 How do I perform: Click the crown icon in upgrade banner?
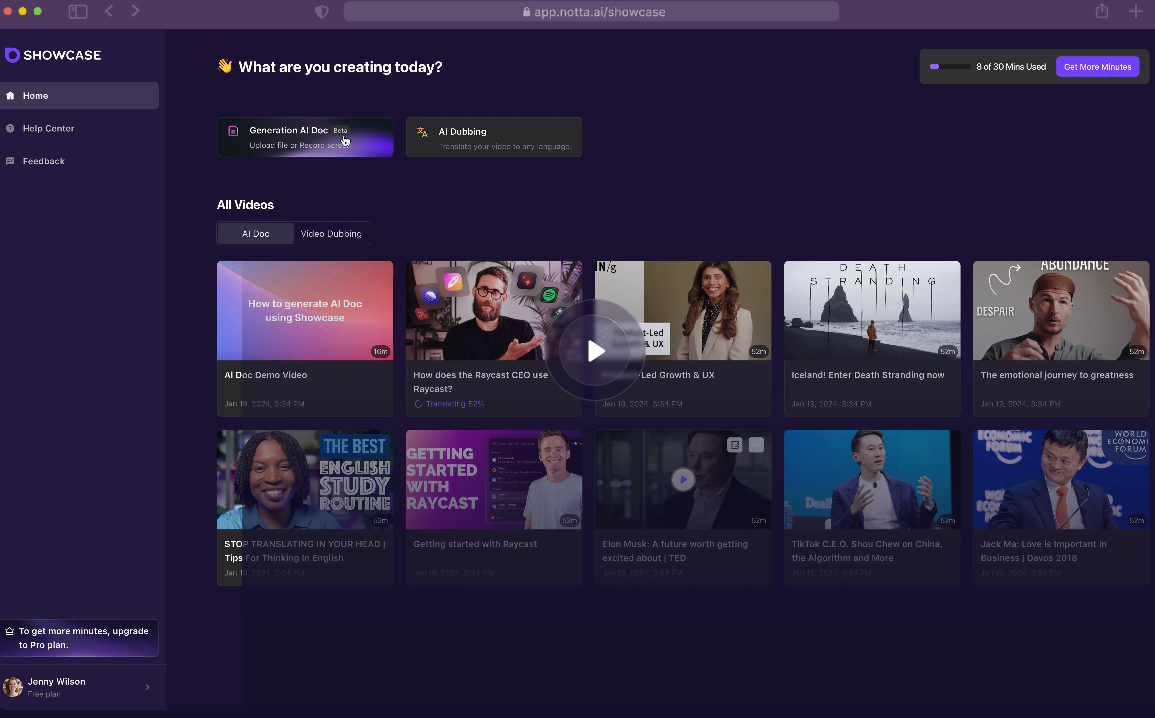coord(10,631)
